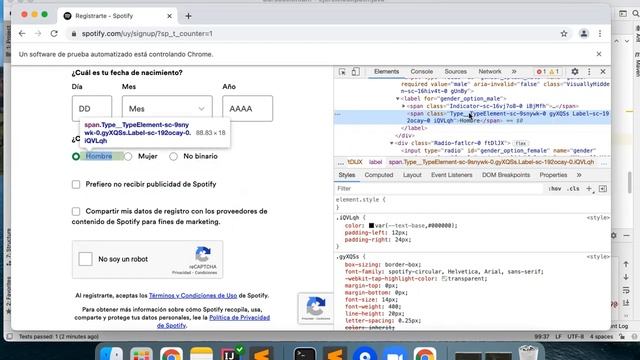The height and width of the screenshot is (360, 640).
Task: Collapse the div Radio-fatlcr-0 ftDlJX node
Action: (x=392, y=143)
